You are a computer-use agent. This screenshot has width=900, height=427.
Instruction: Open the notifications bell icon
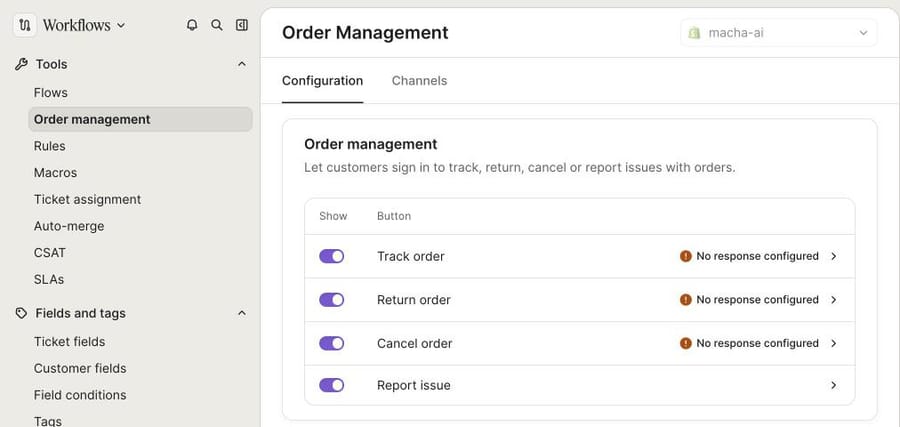click(x=192, y=25)
